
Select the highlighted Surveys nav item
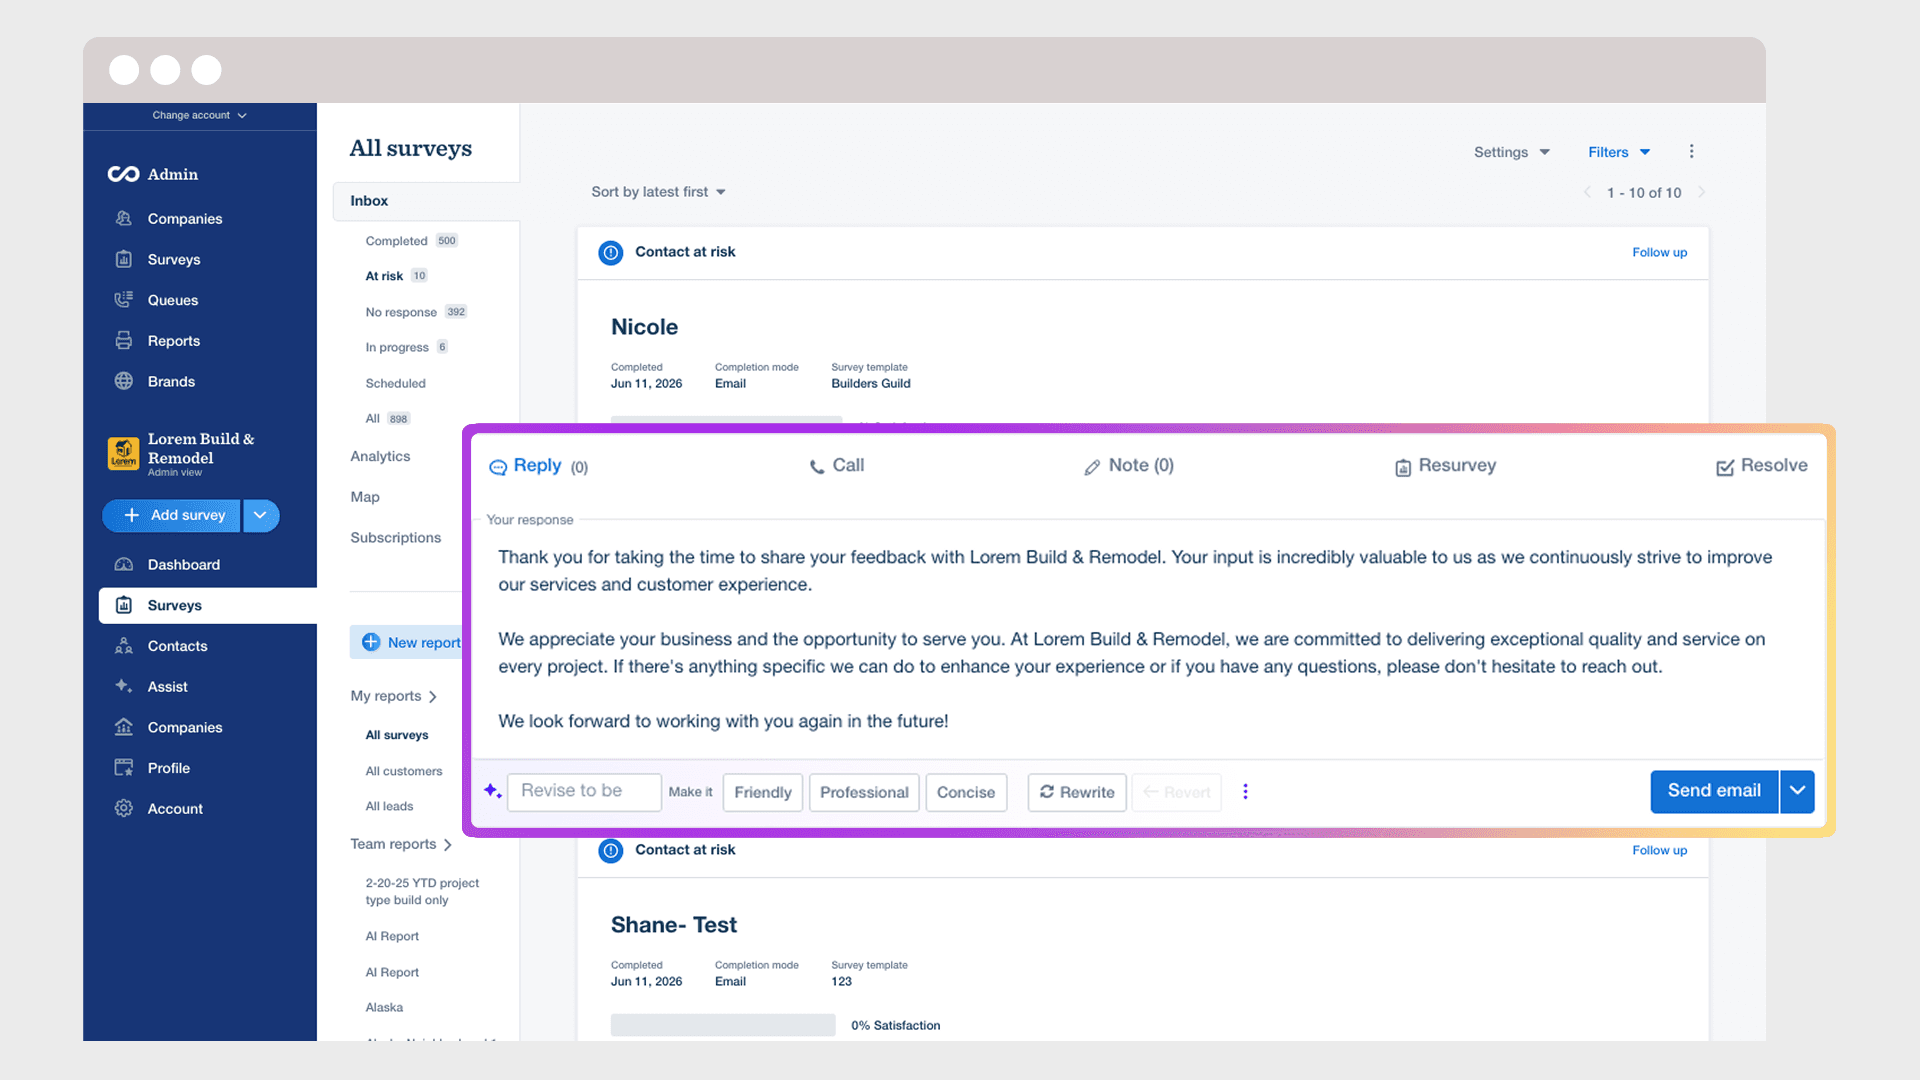208,605
